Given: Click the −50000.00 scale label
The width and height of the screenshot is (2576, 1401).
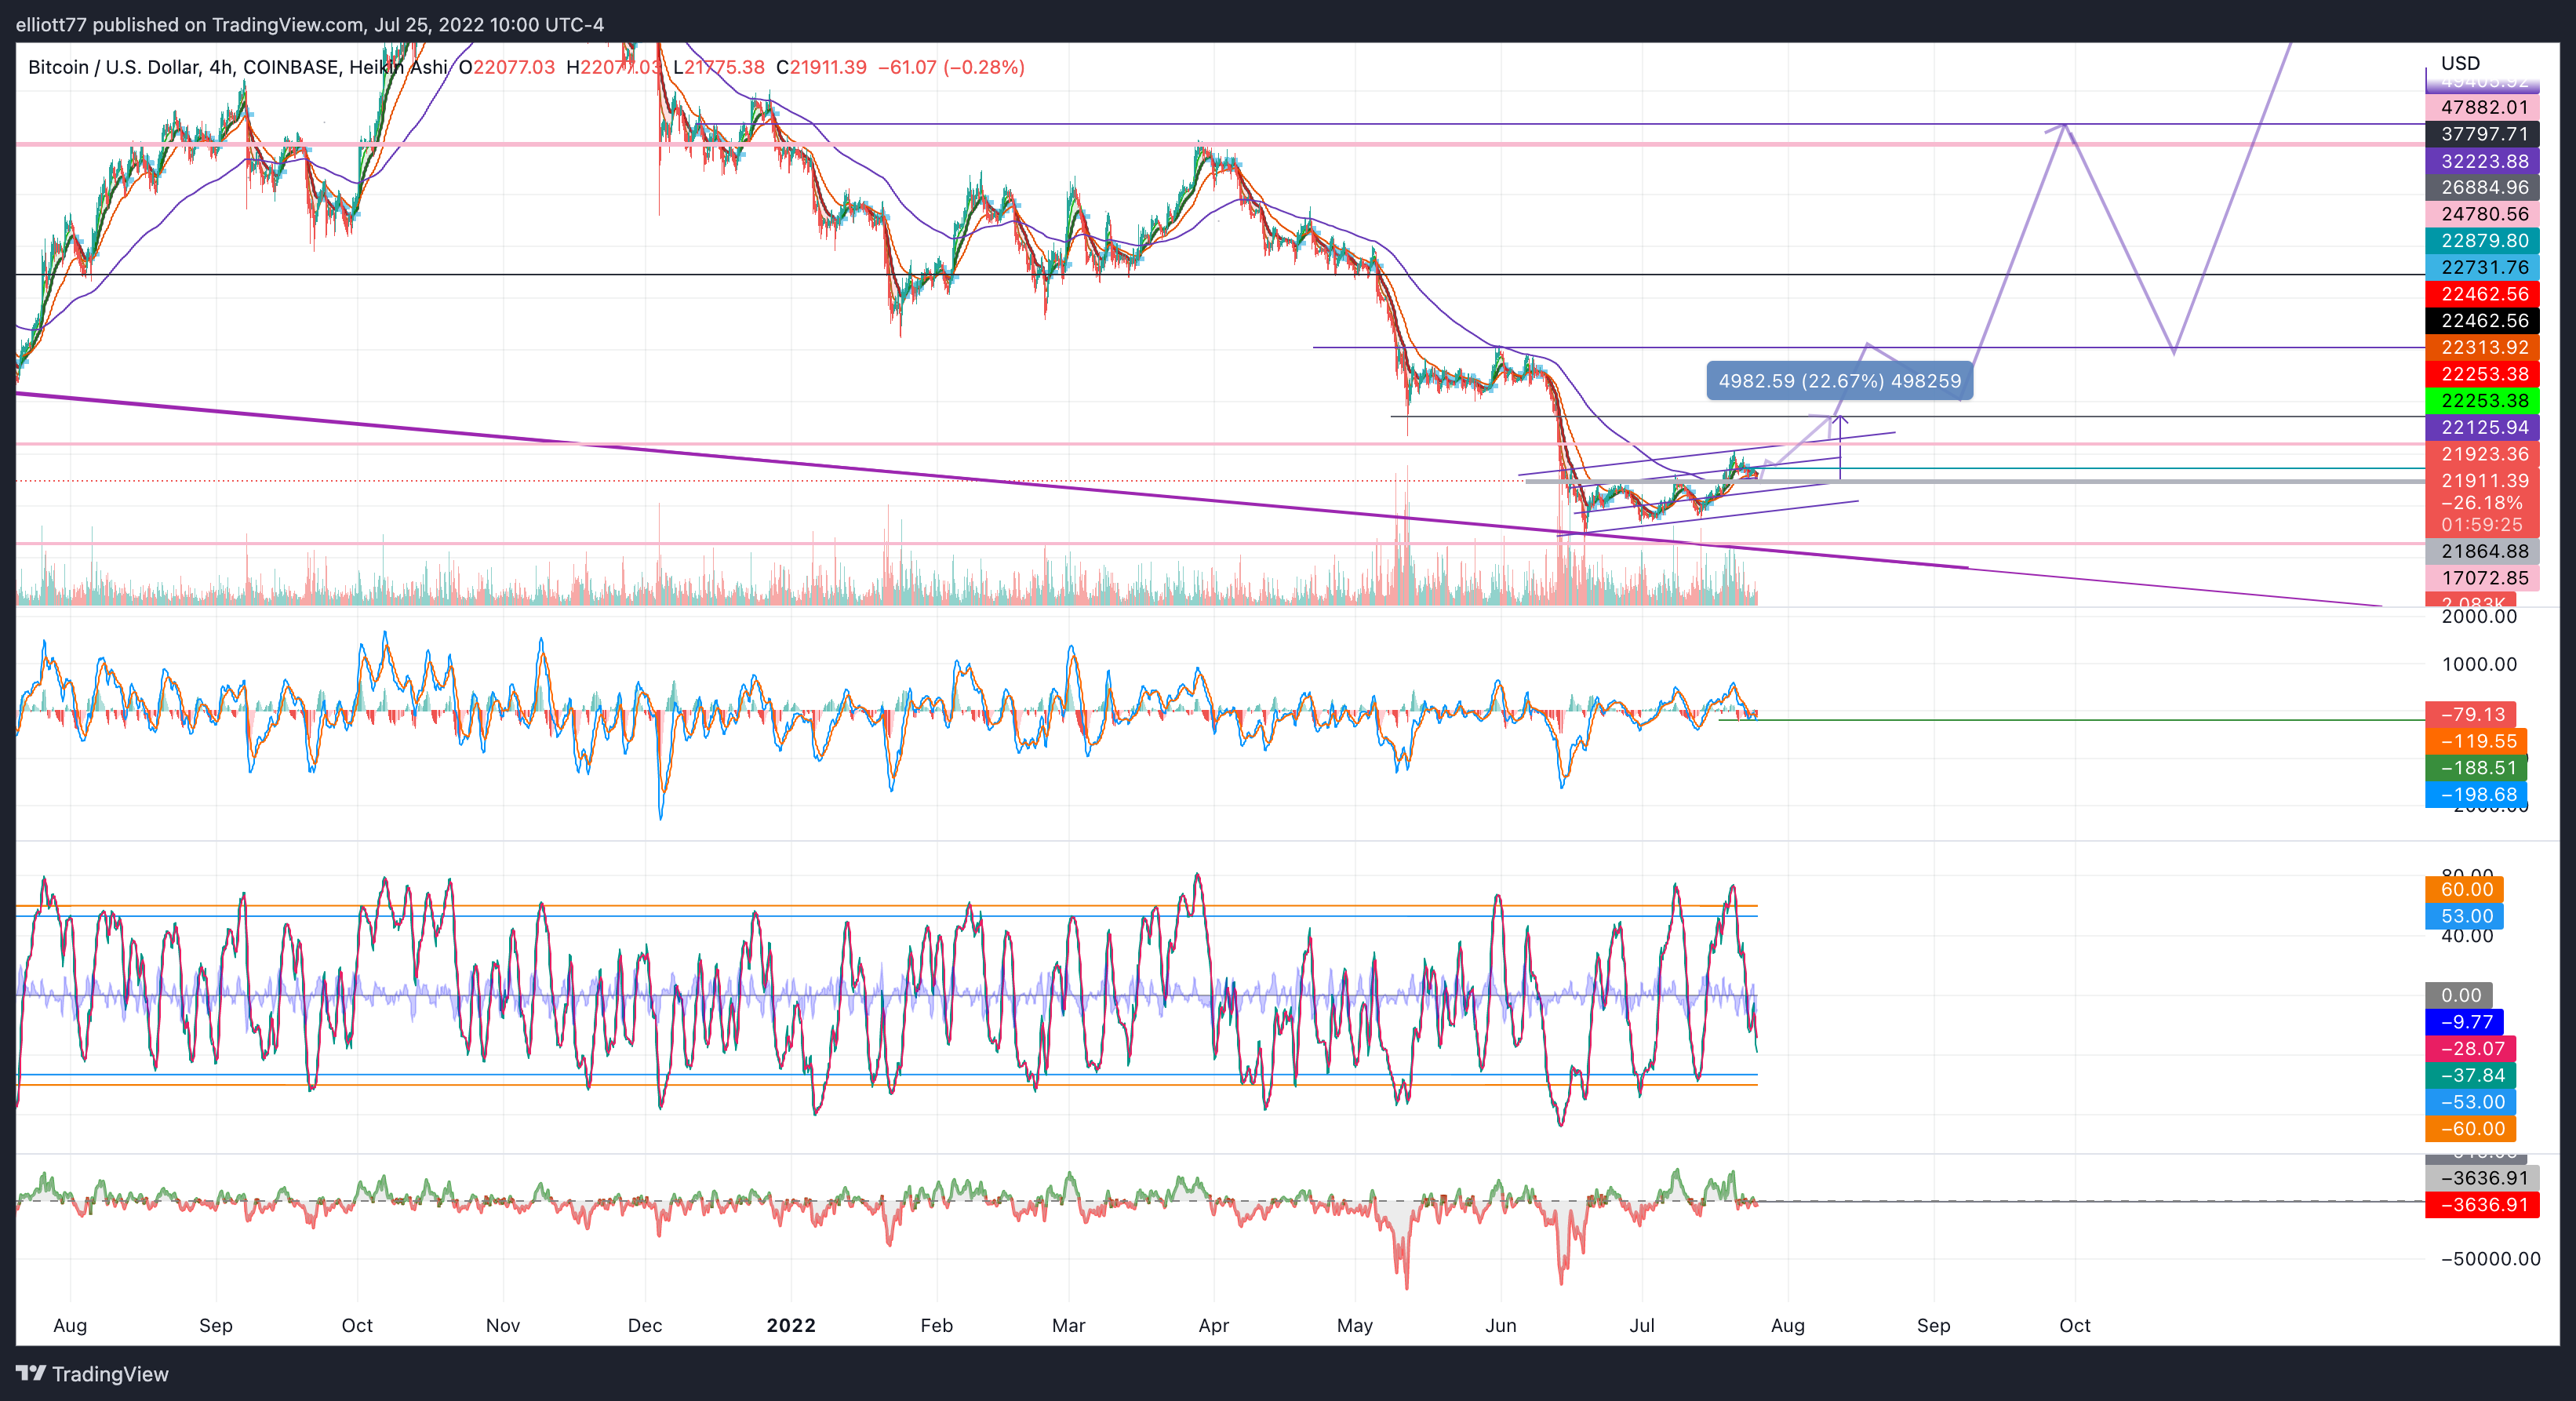Looking at the screenshot, I should pyautogui.click(x=2490, y=1259).
